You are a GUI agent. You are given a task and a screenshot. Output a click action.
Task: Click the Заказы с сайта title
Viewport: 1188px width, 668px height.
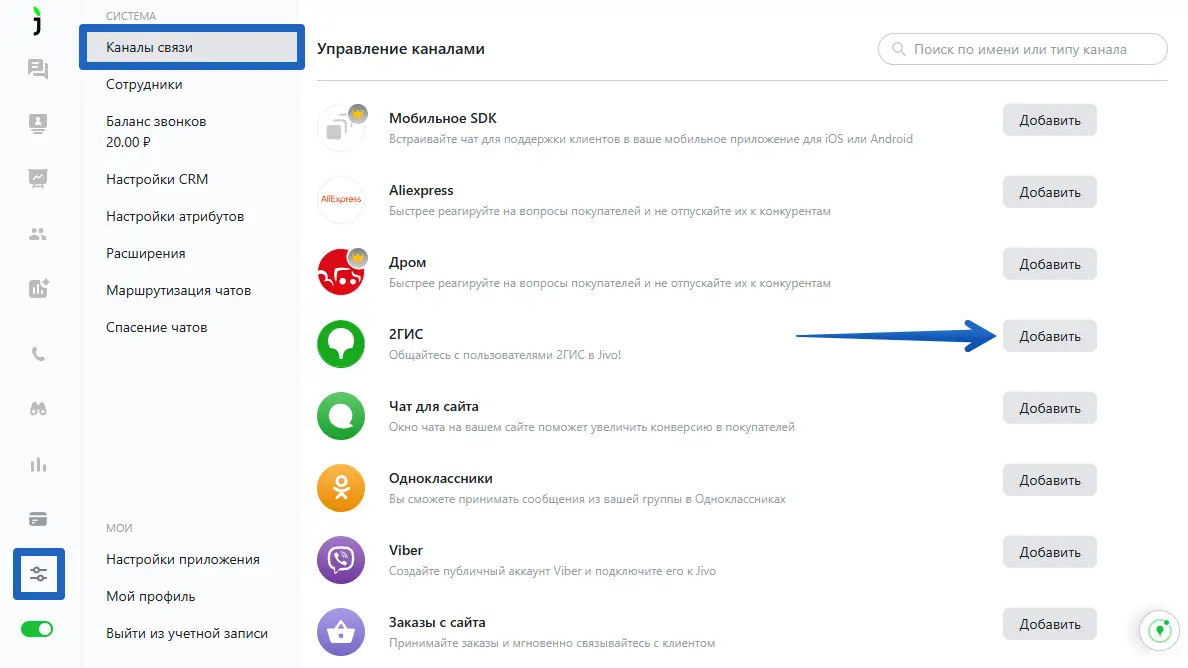coord(436,622)
